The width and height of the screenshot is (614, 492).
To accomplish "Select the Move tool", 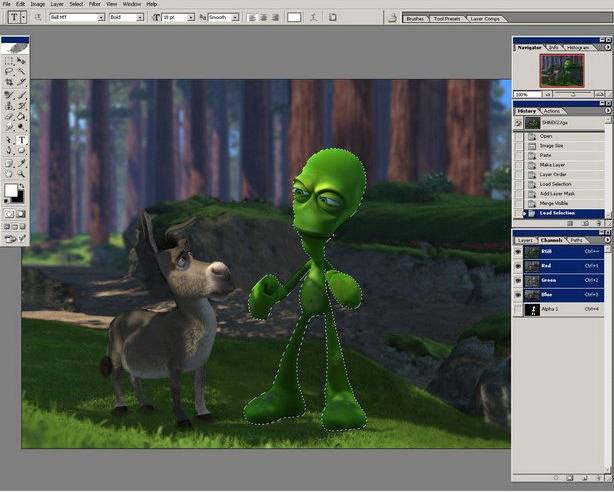I will pyautogui.click(x=21, y=61).
